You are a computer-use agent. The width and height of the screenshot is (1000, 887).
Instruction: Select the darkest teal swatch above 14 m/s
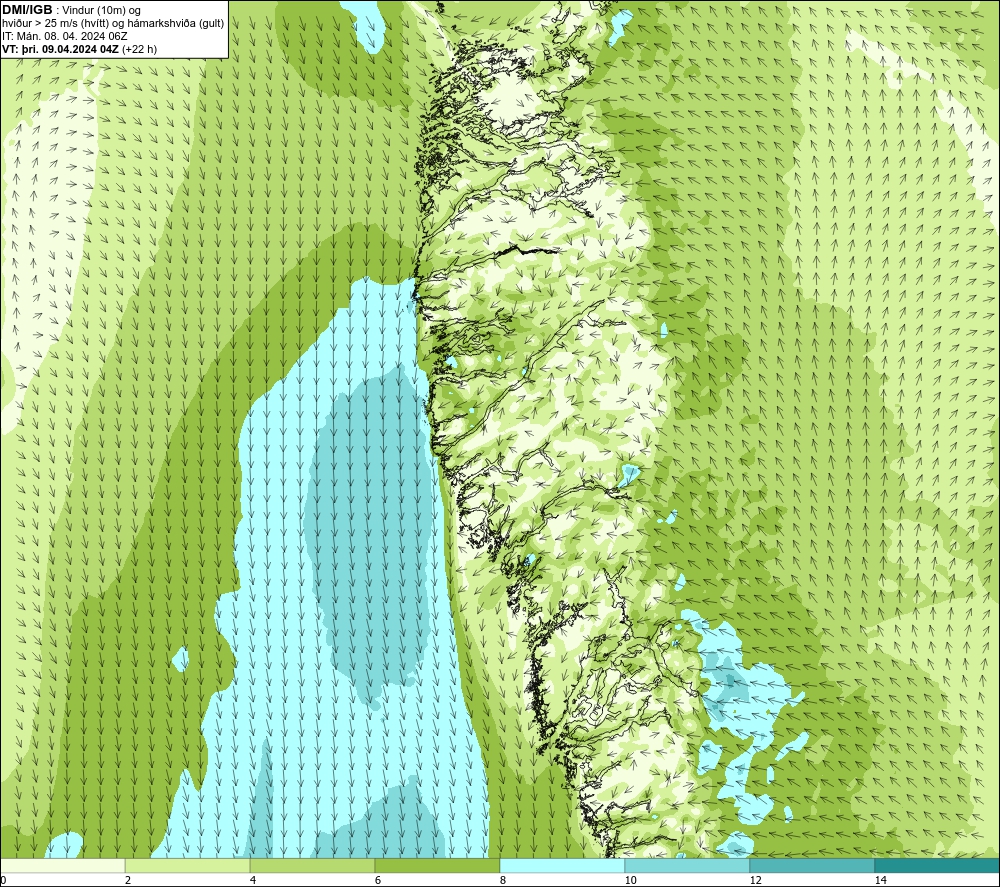937,865
